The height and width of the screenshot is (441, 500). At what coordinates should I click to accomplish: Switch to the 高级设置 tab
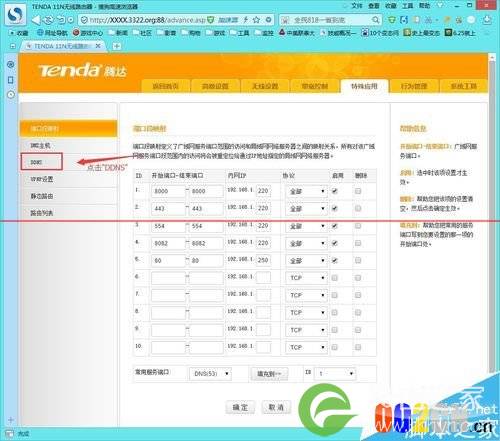point(215,86)
